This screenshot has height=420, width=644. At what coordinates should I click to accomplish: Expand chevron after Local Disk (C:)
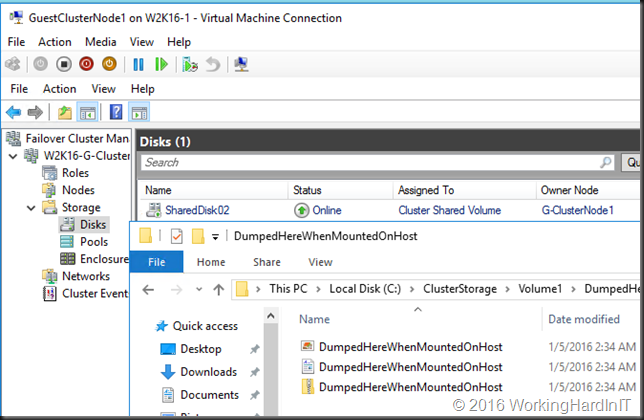(412, 289)
